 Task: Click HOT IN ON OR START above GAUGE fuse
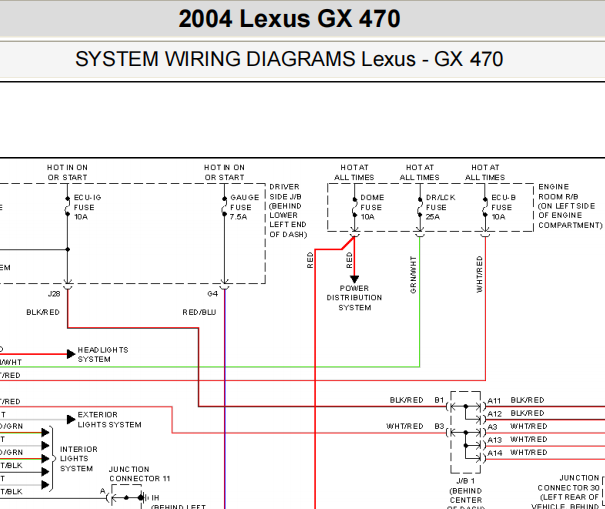pos(224,172)
